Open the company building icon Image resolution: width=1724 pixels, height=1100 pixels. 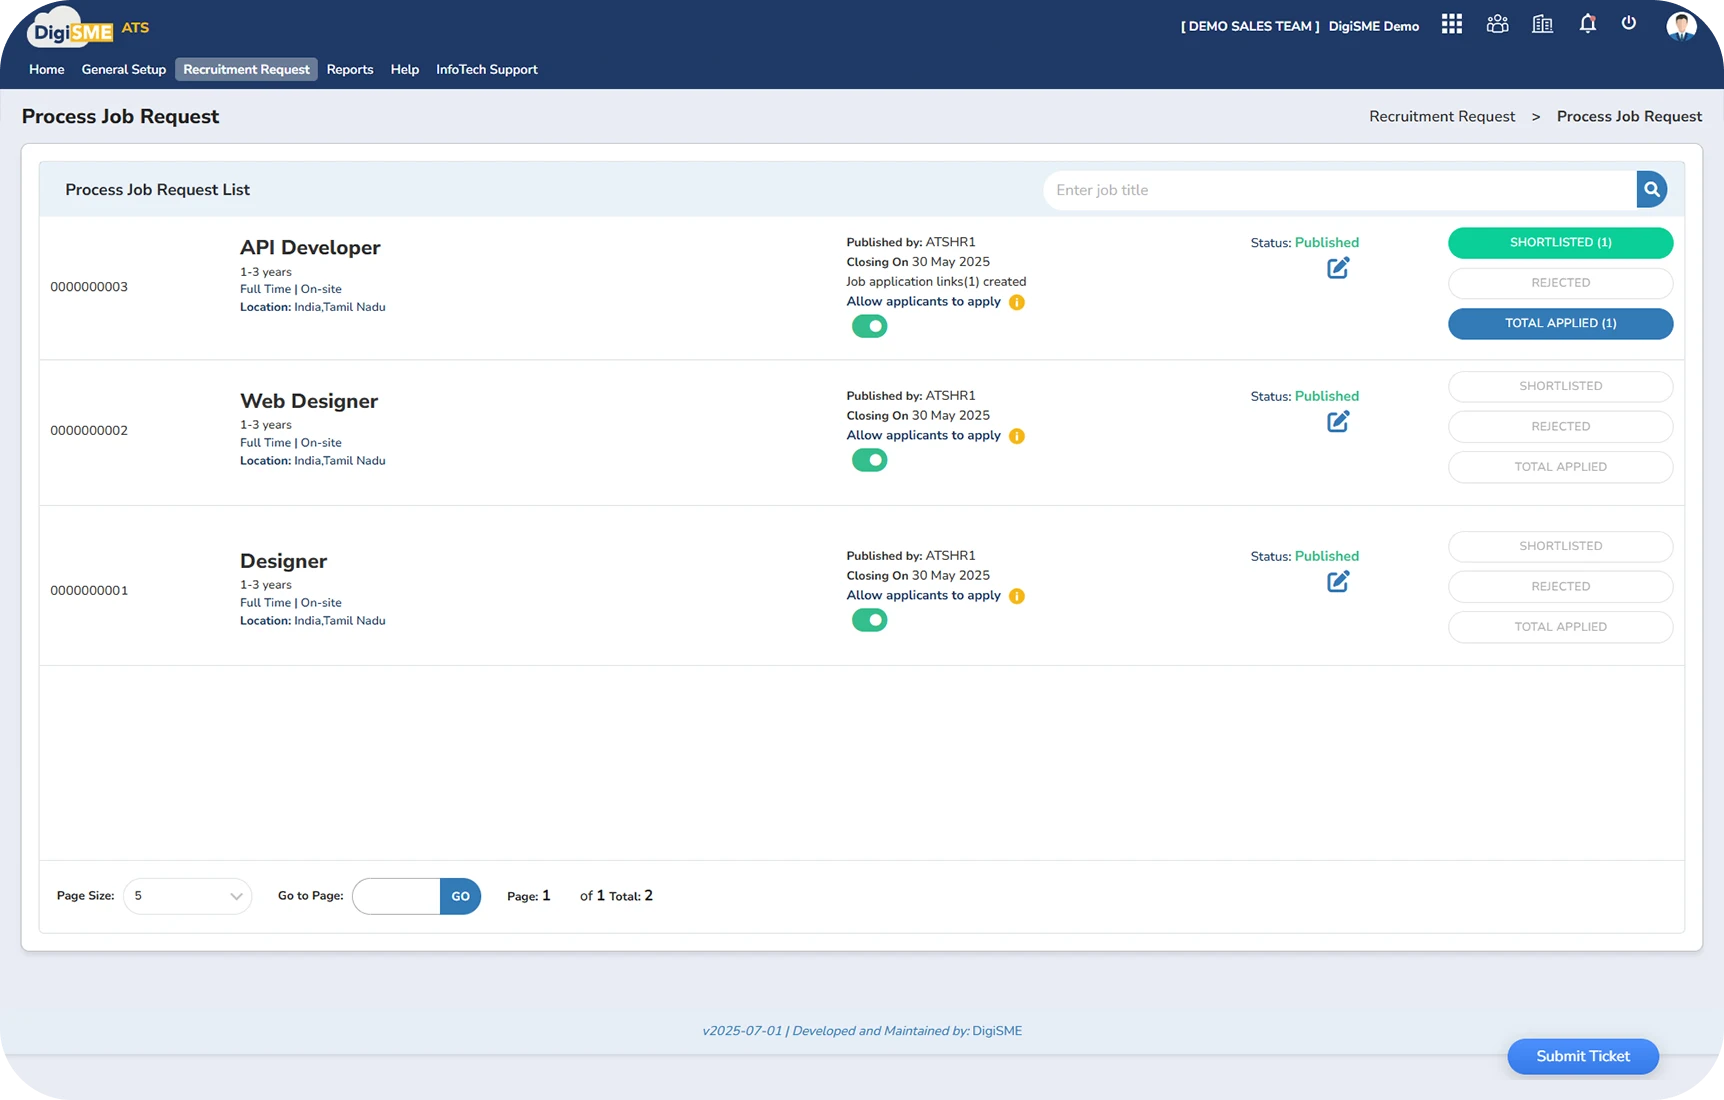[x=1542, y=24]
